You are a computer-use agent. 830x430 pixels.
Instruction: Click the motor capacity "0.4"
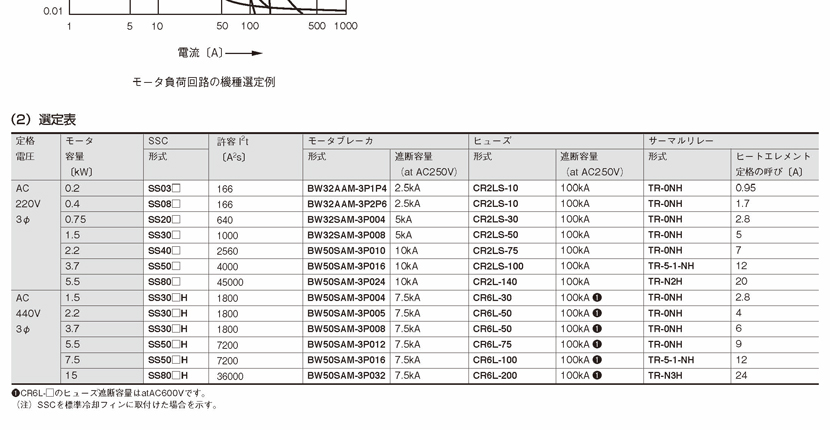(73, 203)
